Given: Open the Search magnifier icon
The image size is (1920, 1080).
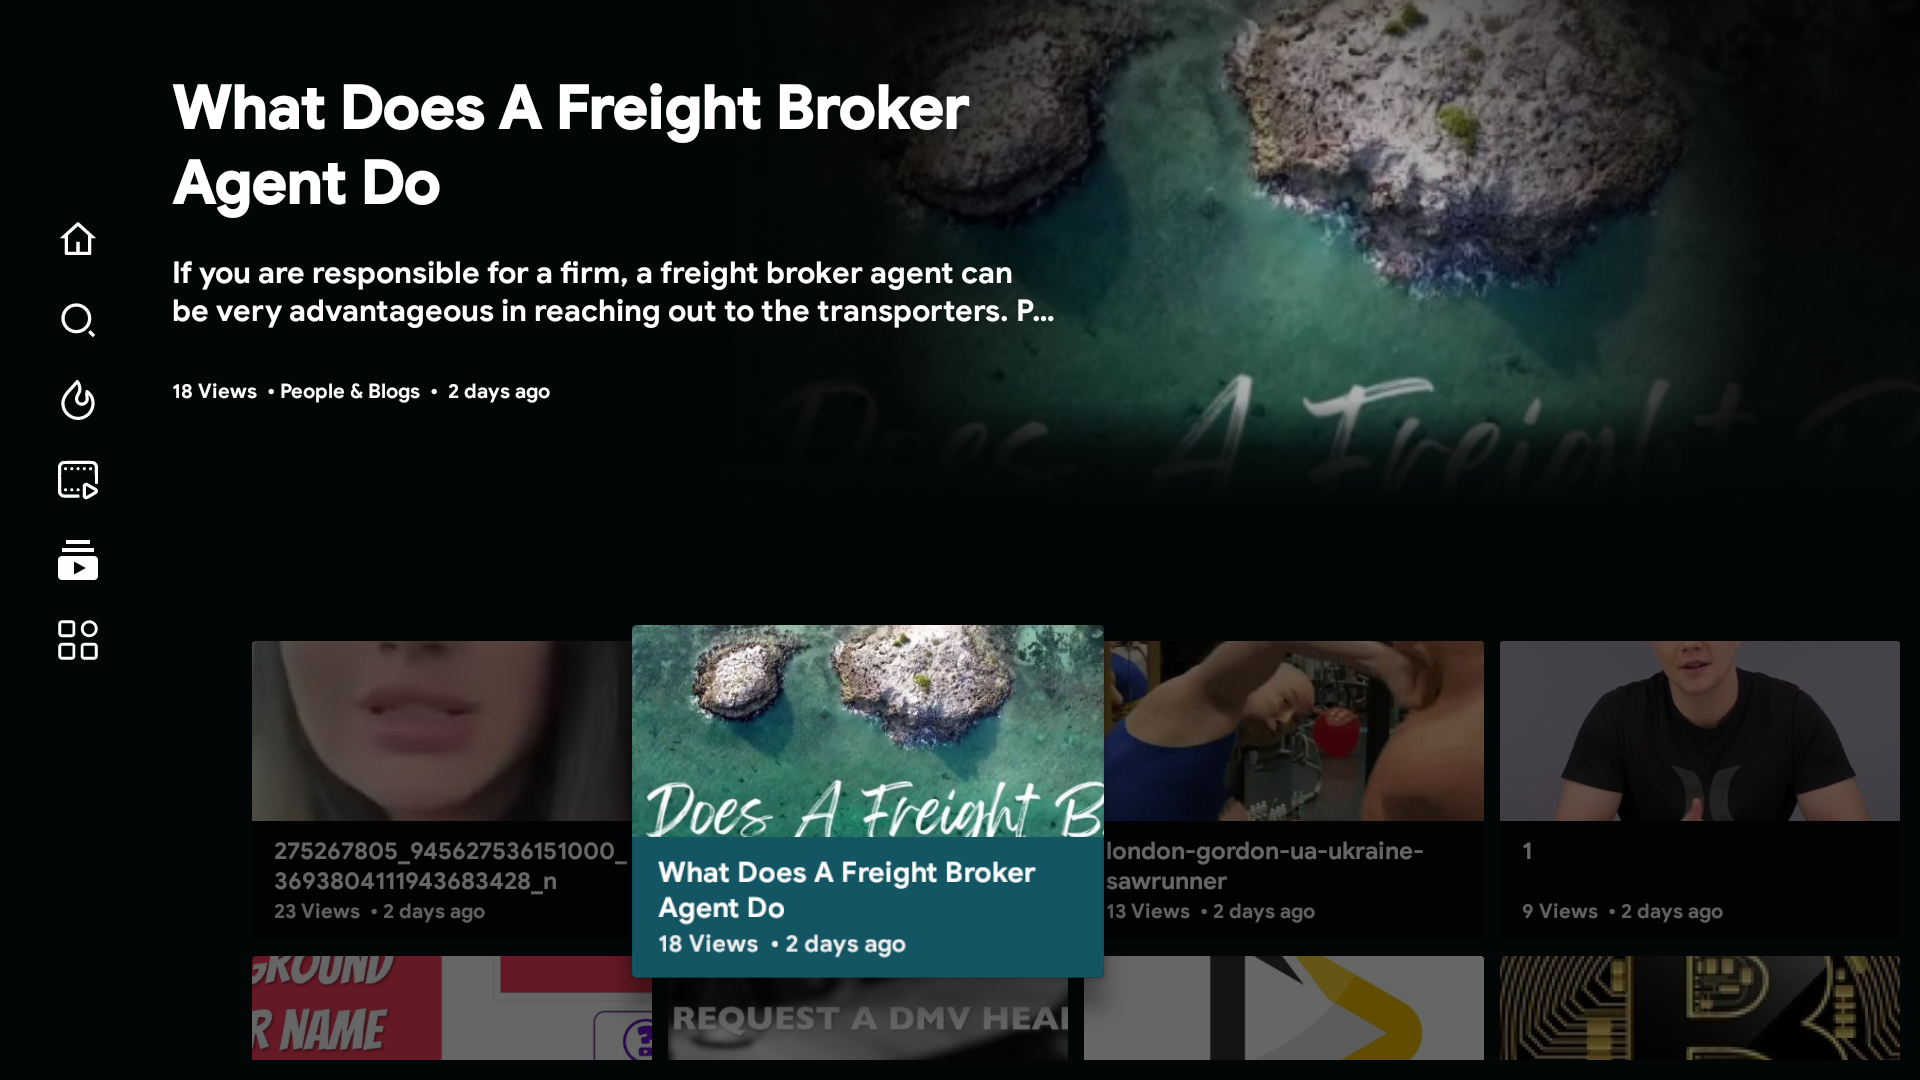Looking at the screenshot, I should (x=78, y=320).
